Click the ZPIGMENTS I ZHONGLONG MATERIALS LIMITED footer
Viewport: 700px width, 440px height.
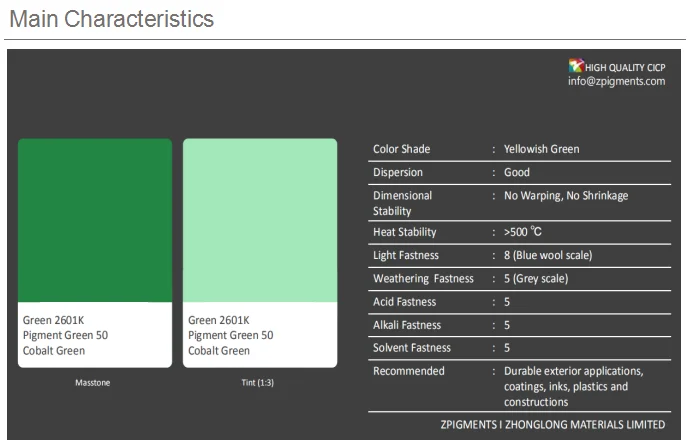click(553, 424)
